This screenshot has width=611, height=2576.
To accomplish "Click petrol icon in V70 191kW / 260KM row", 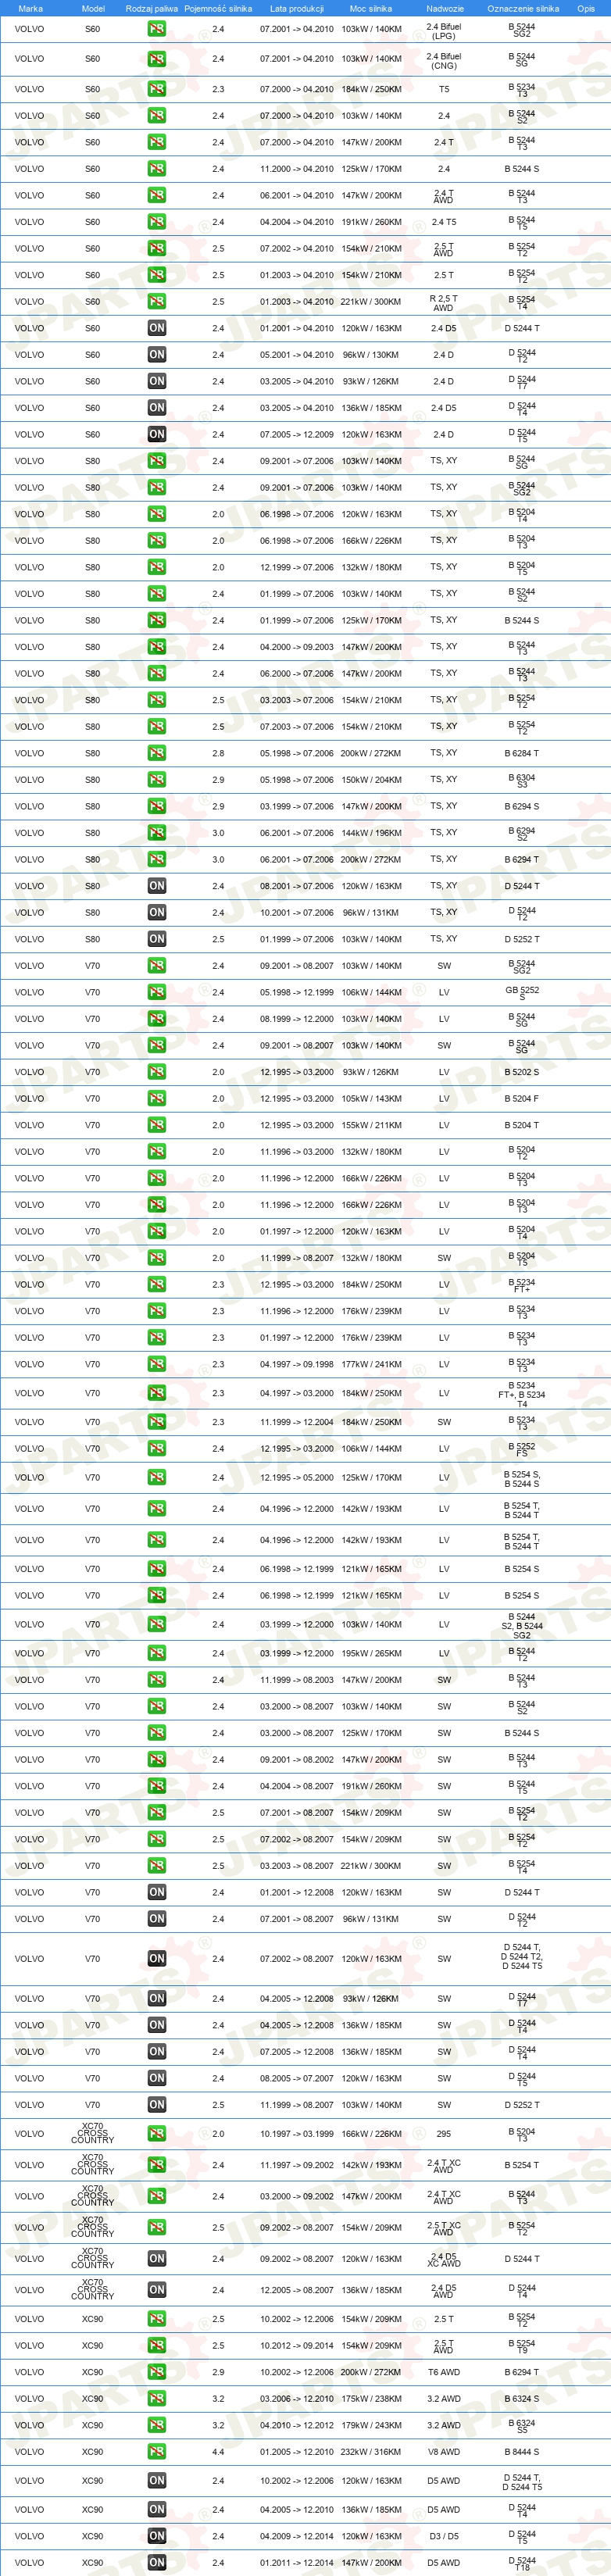I will (157, 1786).
